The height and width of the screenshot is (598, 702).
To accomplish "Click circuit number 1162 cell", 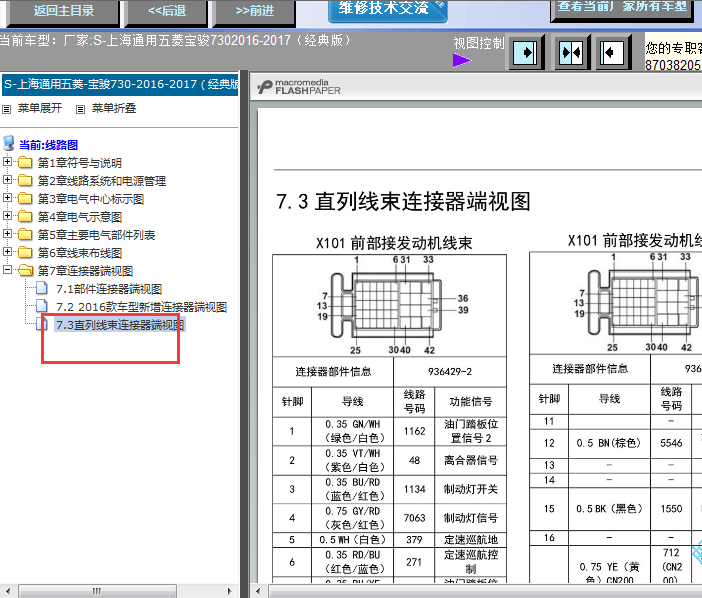I will pos(414,431).
